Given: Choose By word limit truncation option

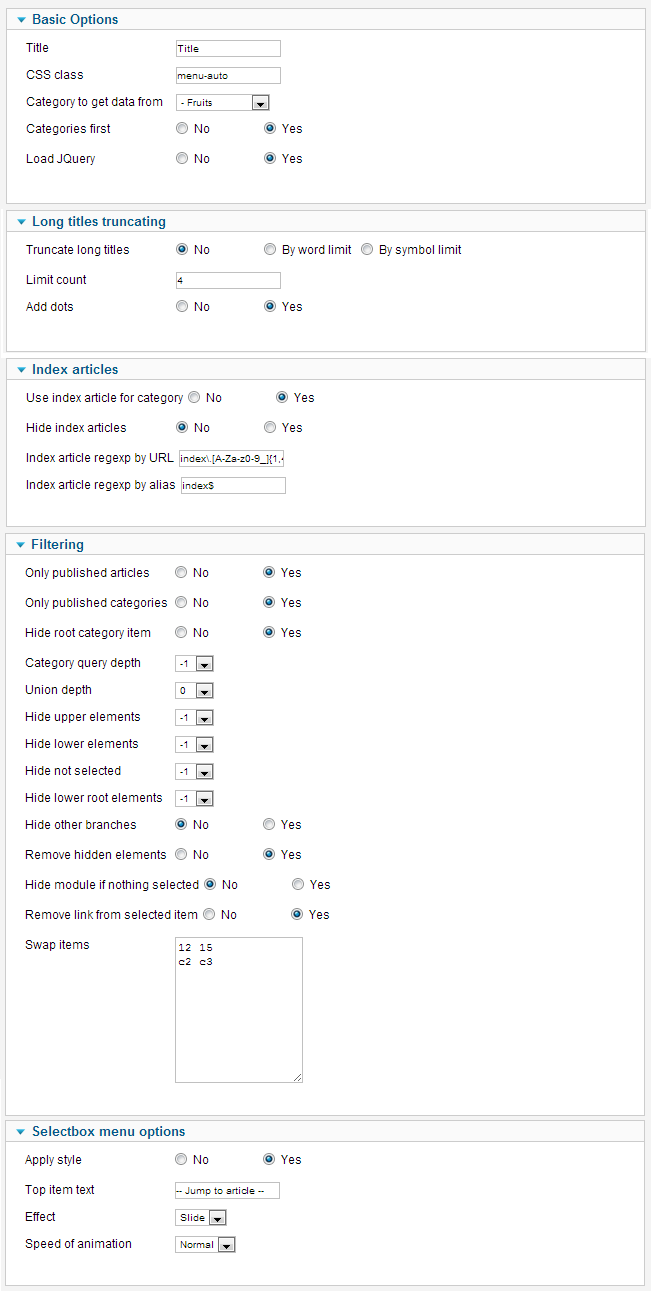Looking at the screenshot, I should (270, 250).
